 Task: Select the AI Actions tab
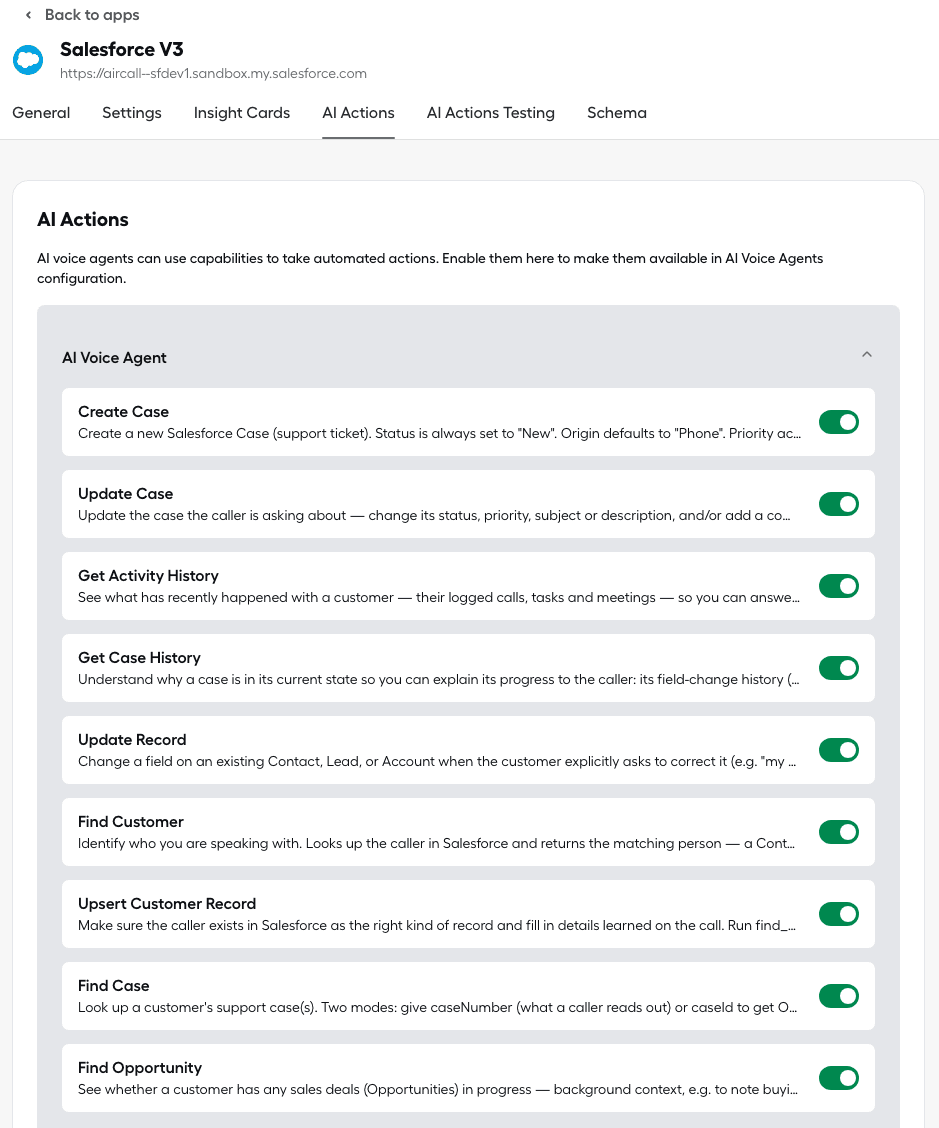(x=358, y=113)
